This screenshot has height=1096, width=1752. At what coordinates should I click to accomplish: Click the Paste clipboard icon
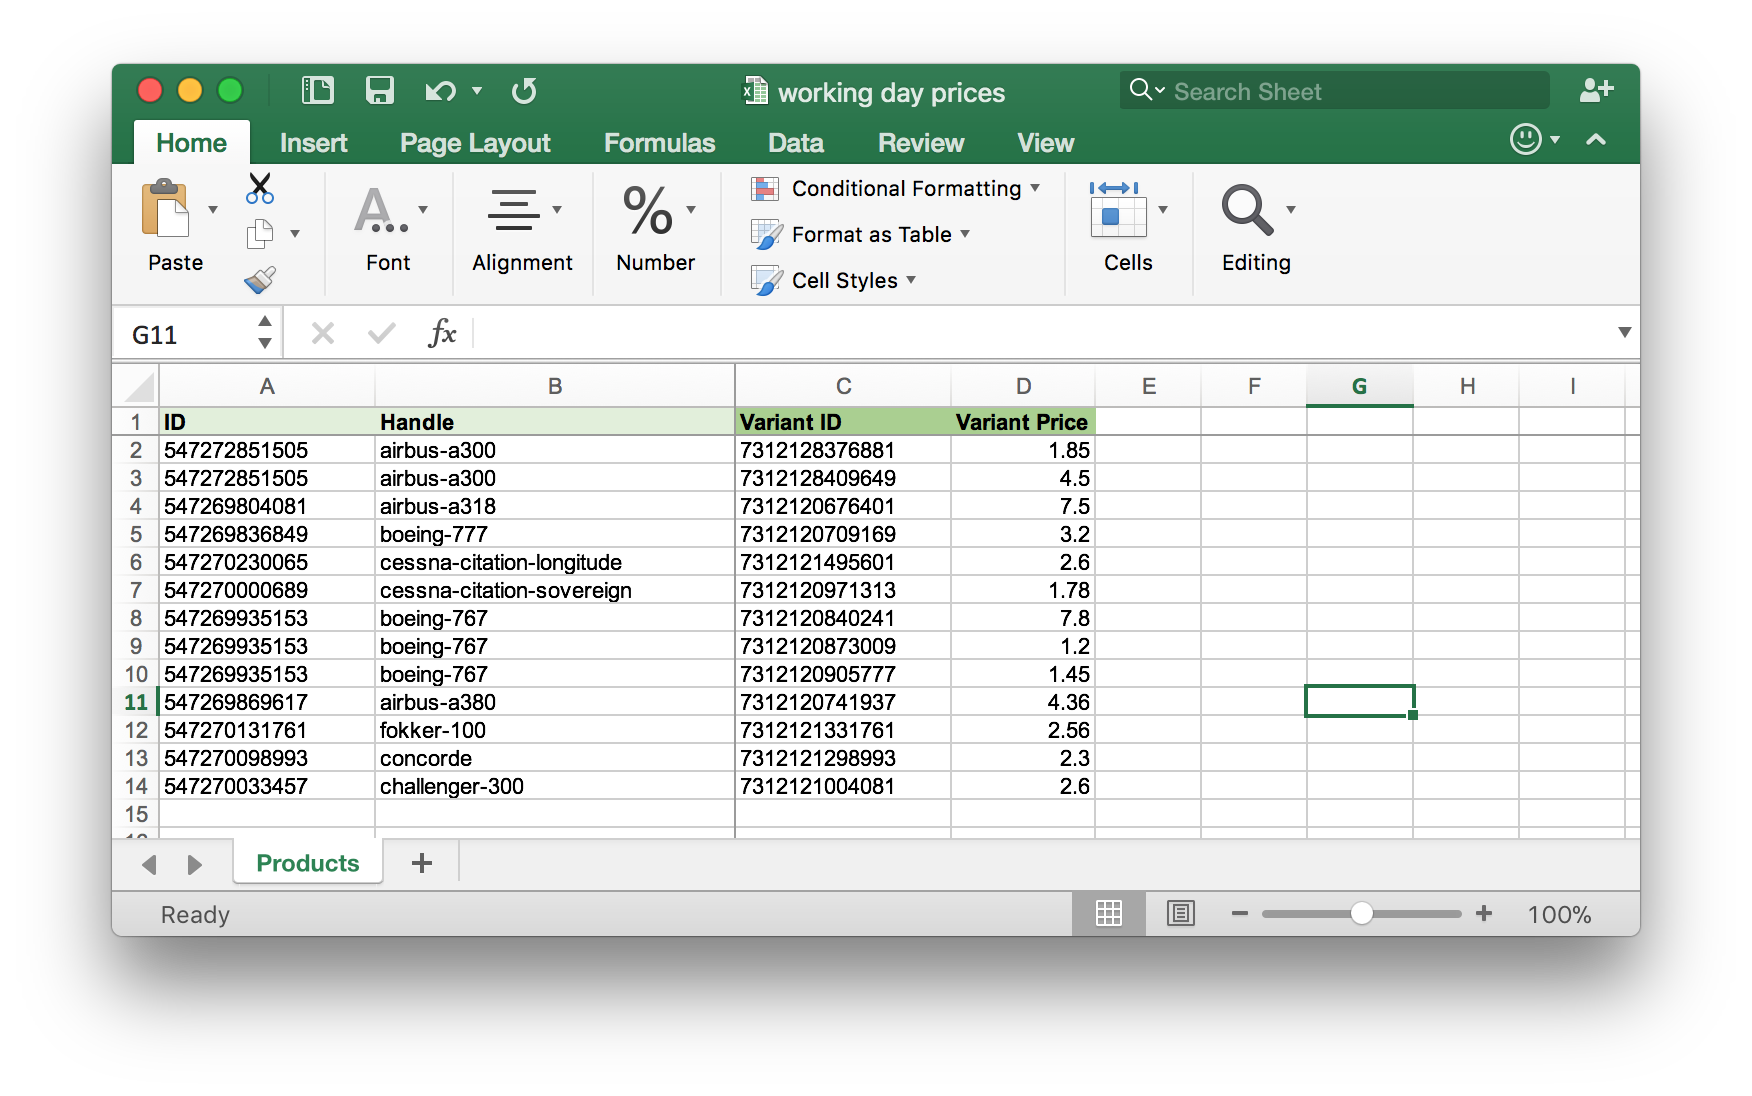(x=166, y=209)
